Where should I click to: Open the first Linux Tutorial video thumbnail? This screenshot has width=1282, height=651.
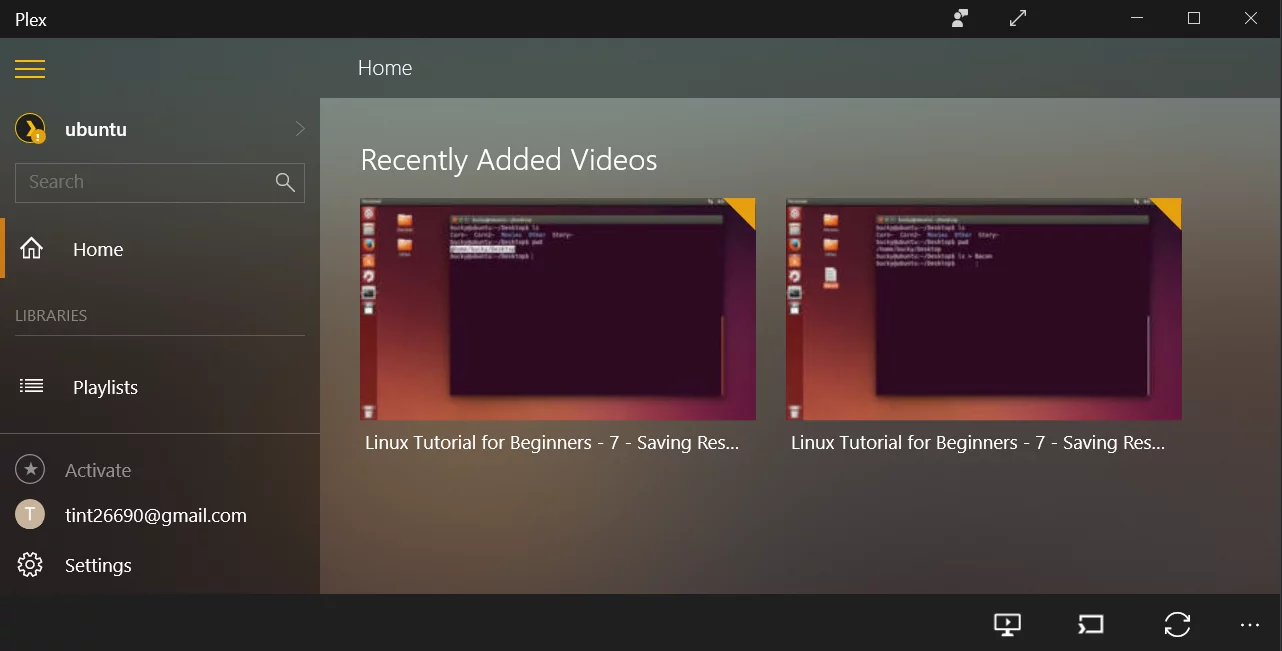[558, 309]
